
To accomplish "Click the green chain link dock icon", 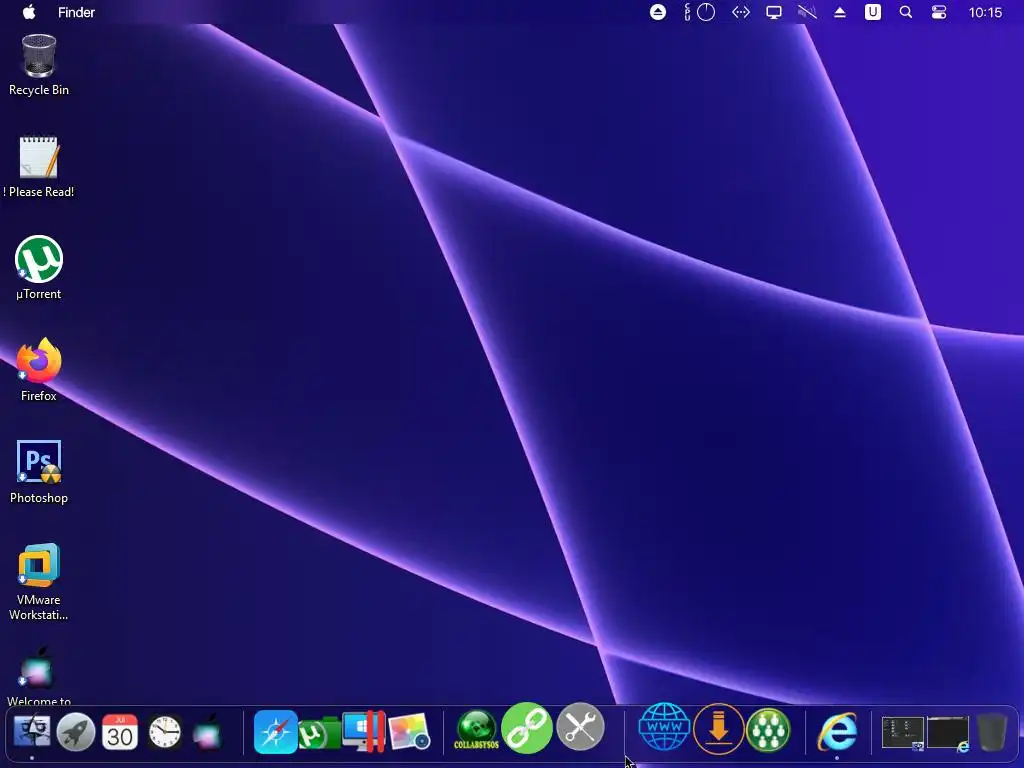I will click(526, 728).
